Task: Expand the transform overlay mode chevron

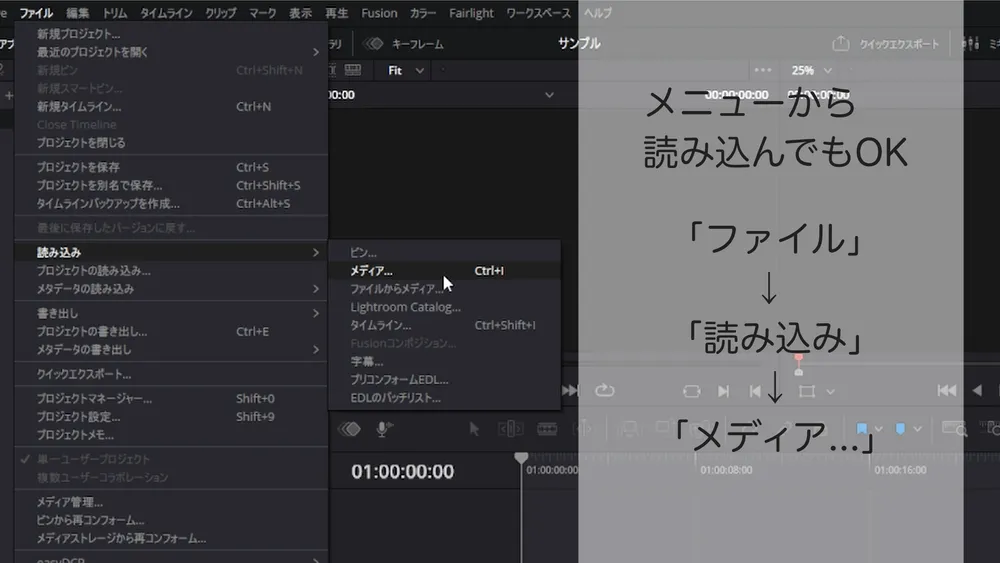Action: coord(830,391)
